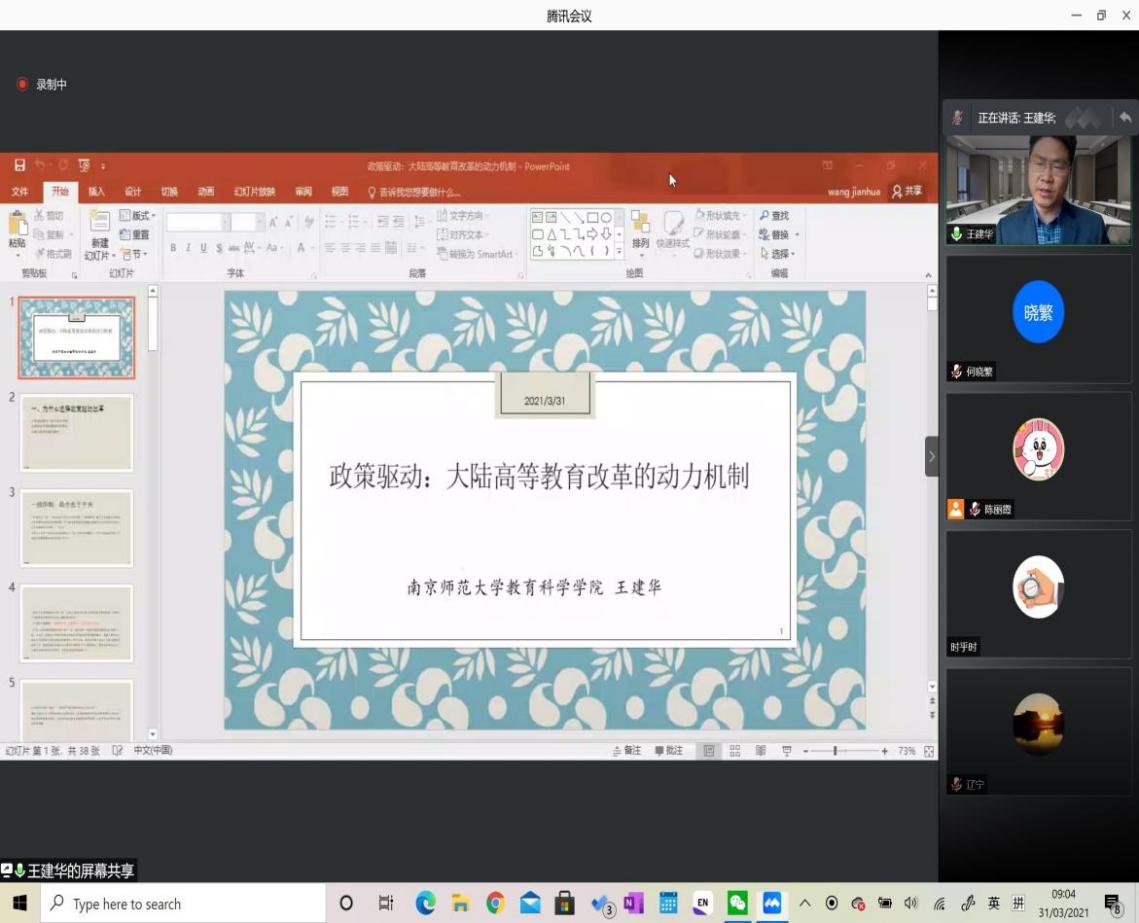Click the zoom slider in status bar
Image resolution: width=1139 pixels, height=923 pixels.
pos(835,751)
